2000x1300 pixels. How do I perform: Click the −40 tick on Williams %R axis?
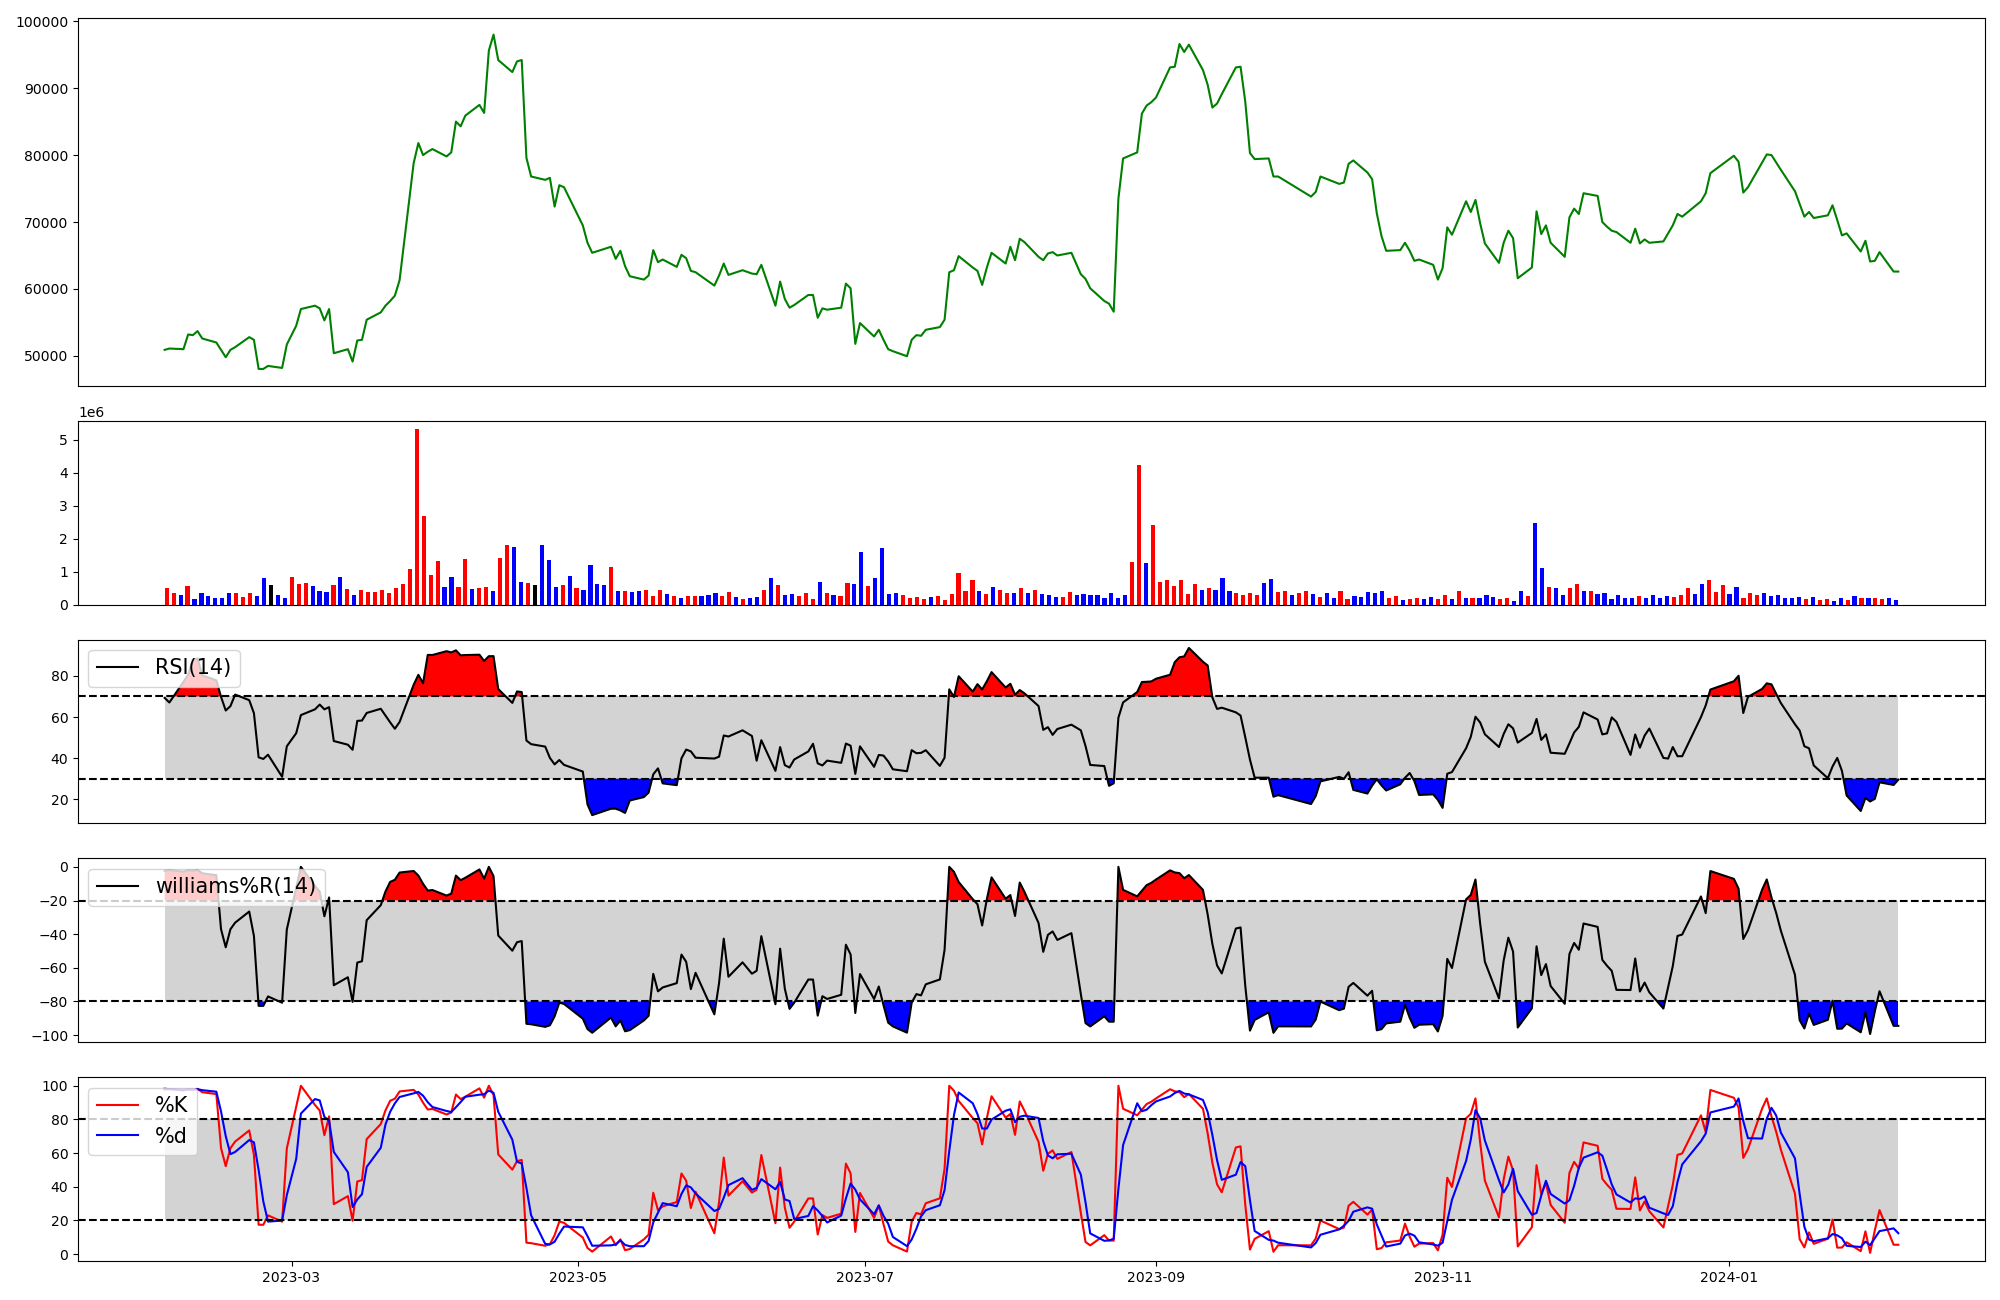pyautogui.click(x=53, y=935)
